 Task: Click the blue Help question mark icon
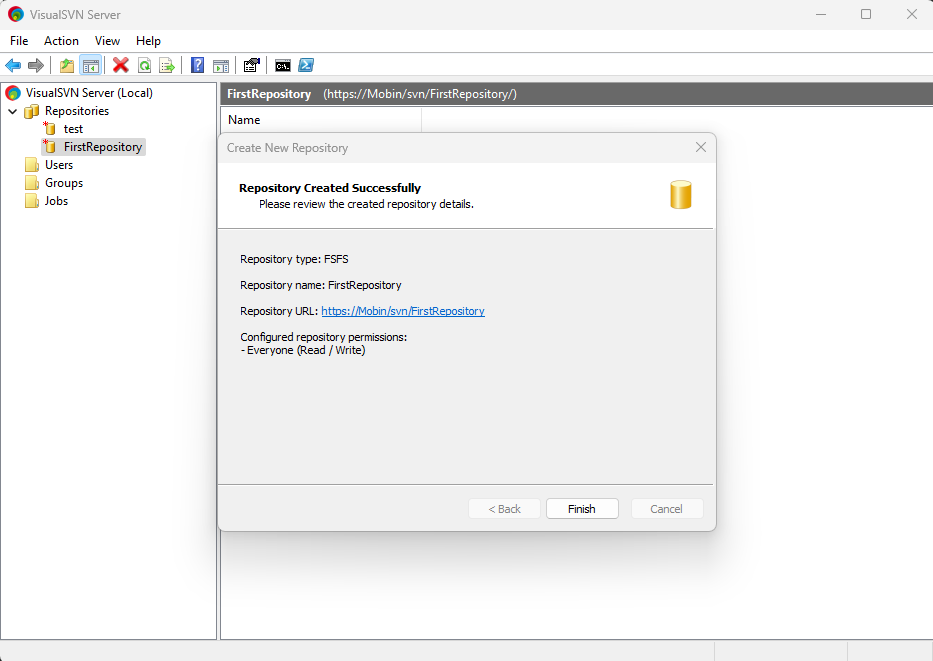[x=197, y=65]
